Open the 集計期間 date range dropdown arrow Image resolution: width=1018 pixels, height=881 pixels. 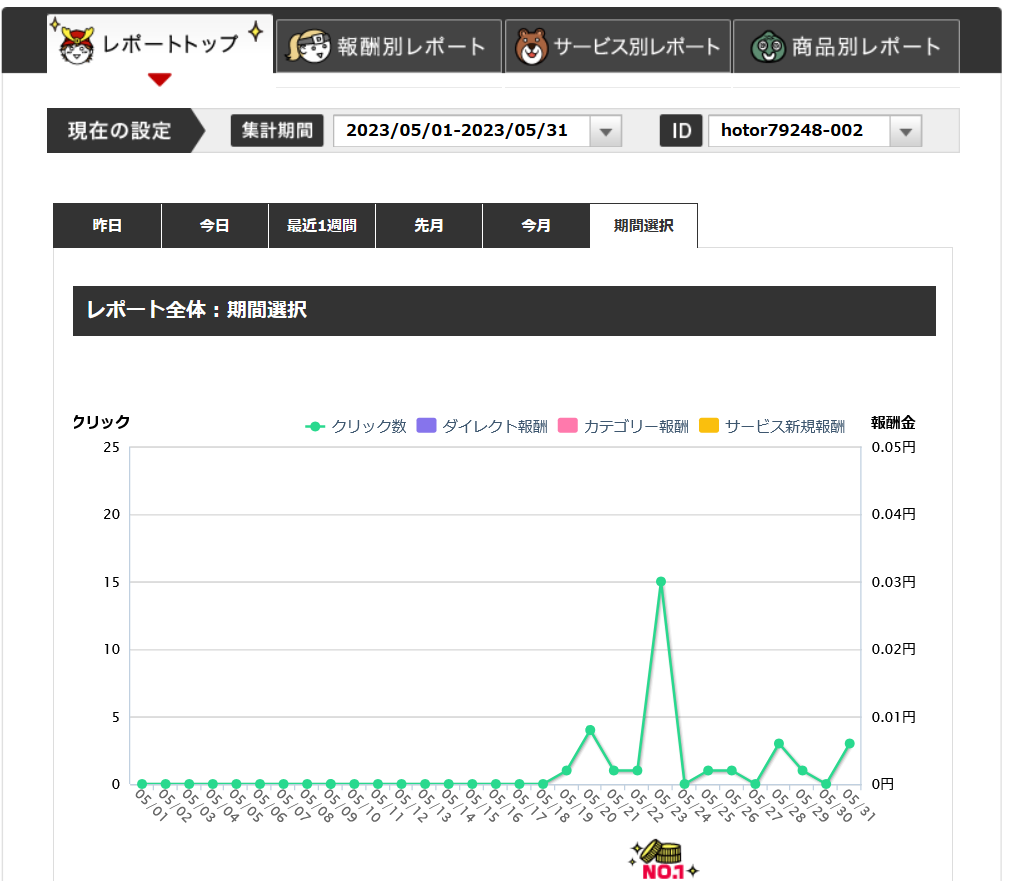click(605, 131)
